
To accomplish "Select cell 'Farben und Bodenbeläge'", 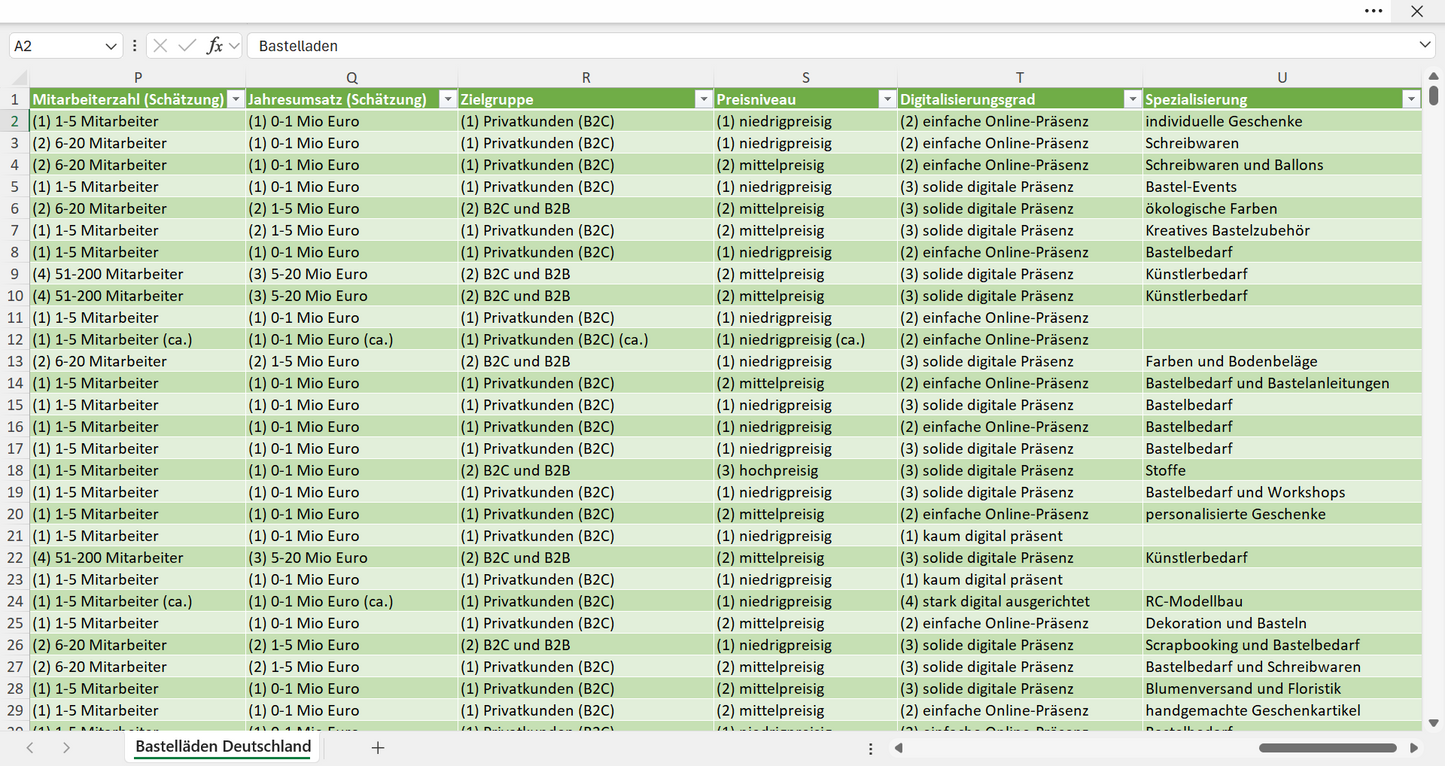I will [1282, 361].
